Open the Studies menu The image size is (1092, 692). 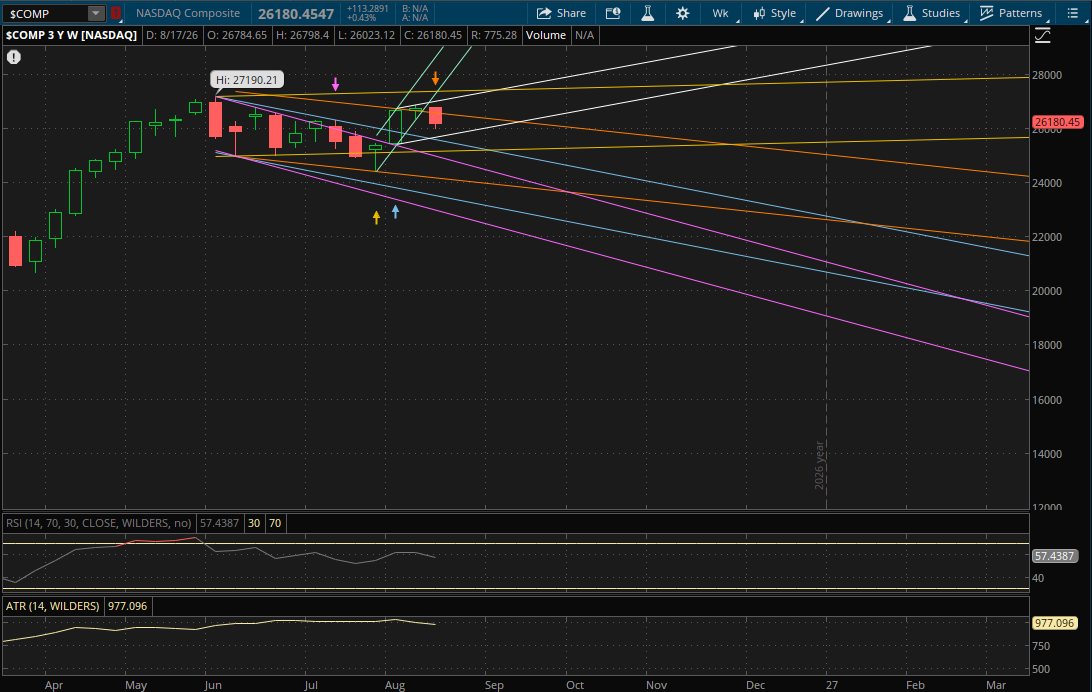click(x=932, y=13)
